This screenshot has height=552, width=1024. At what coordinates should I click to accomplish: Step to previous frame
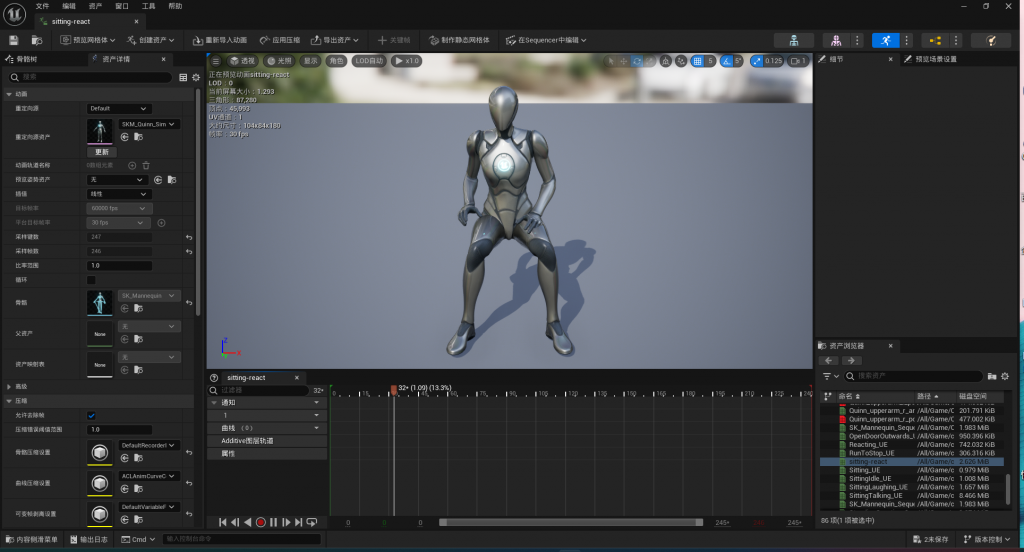point(234,522)
